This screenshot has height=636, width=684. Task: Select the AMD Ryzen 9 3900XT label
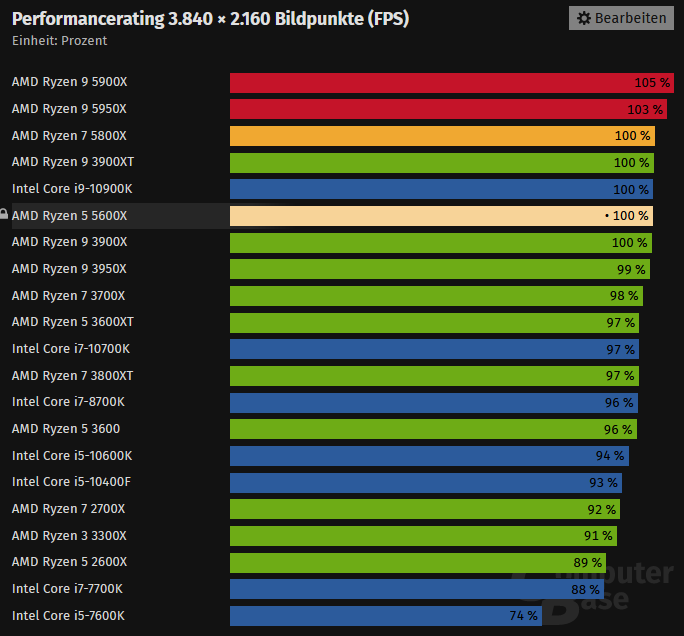click(x=73, y=162)
